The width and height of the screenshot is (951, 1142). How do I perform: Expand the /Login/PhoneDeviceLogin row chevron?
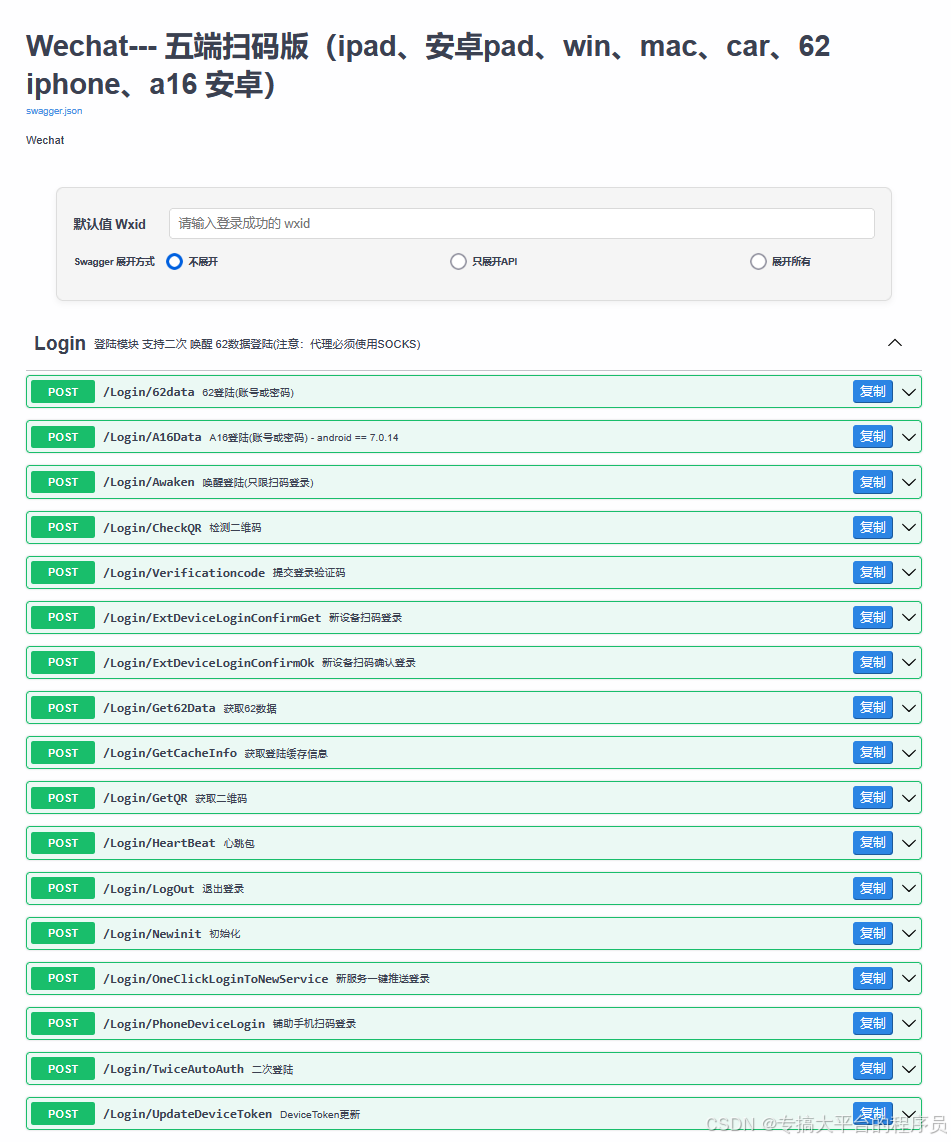coord(909,1023)
